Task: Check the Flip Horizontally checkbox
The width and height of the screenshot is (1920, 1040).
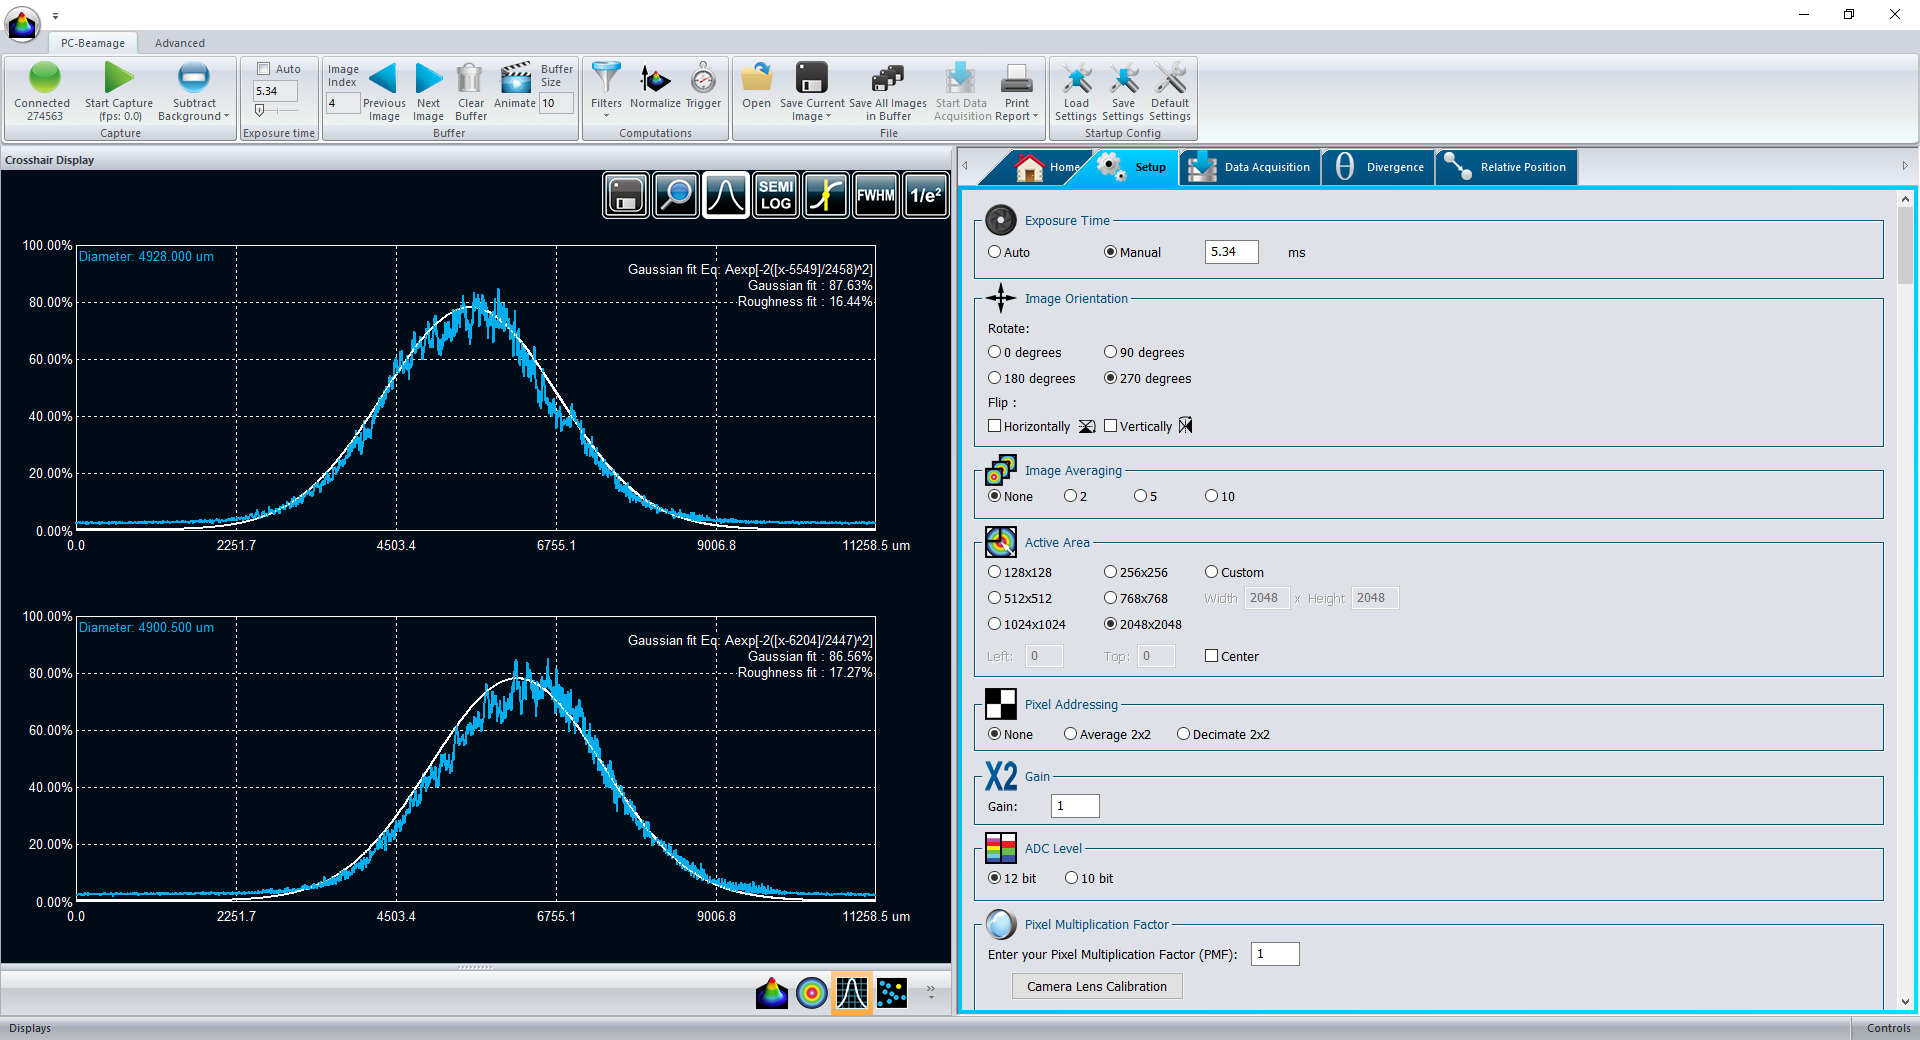Action: [995, 426]
